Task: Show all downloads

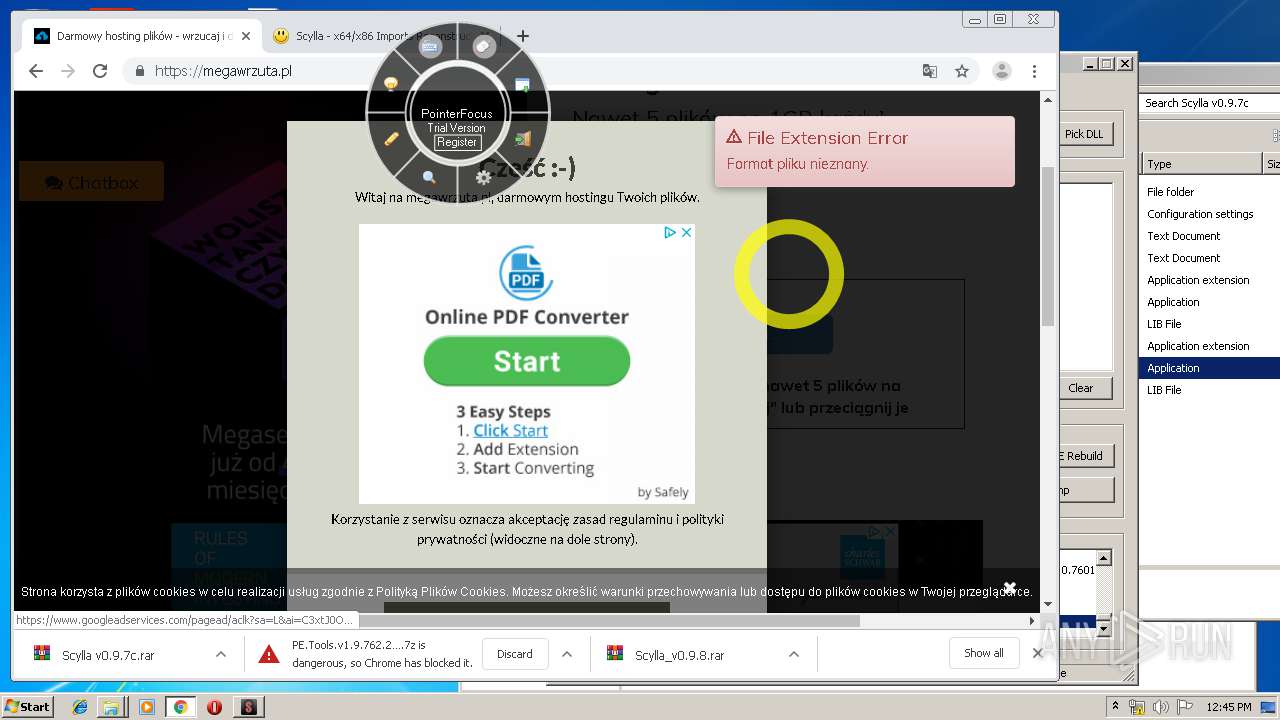Action: (984, 653)
